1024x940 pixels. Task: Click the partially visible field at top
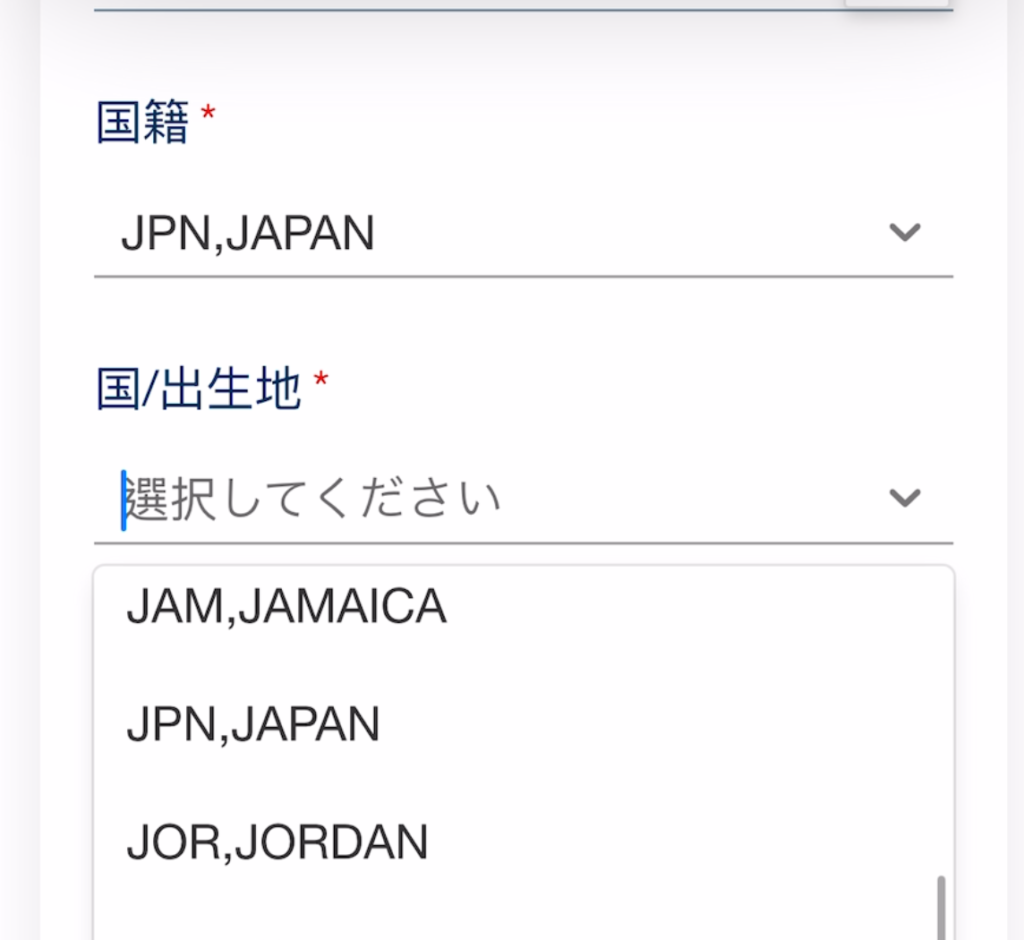[x=460, y=5]
